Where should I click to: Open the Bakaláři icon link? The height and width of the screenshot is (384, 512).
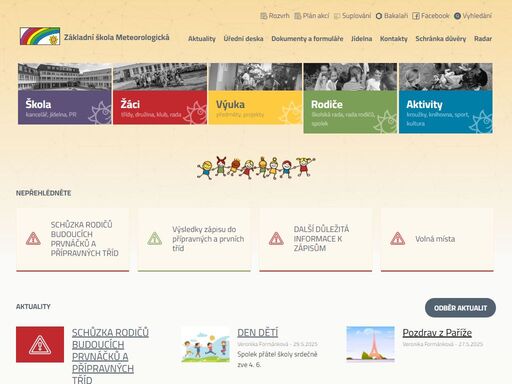pos(379,16)
